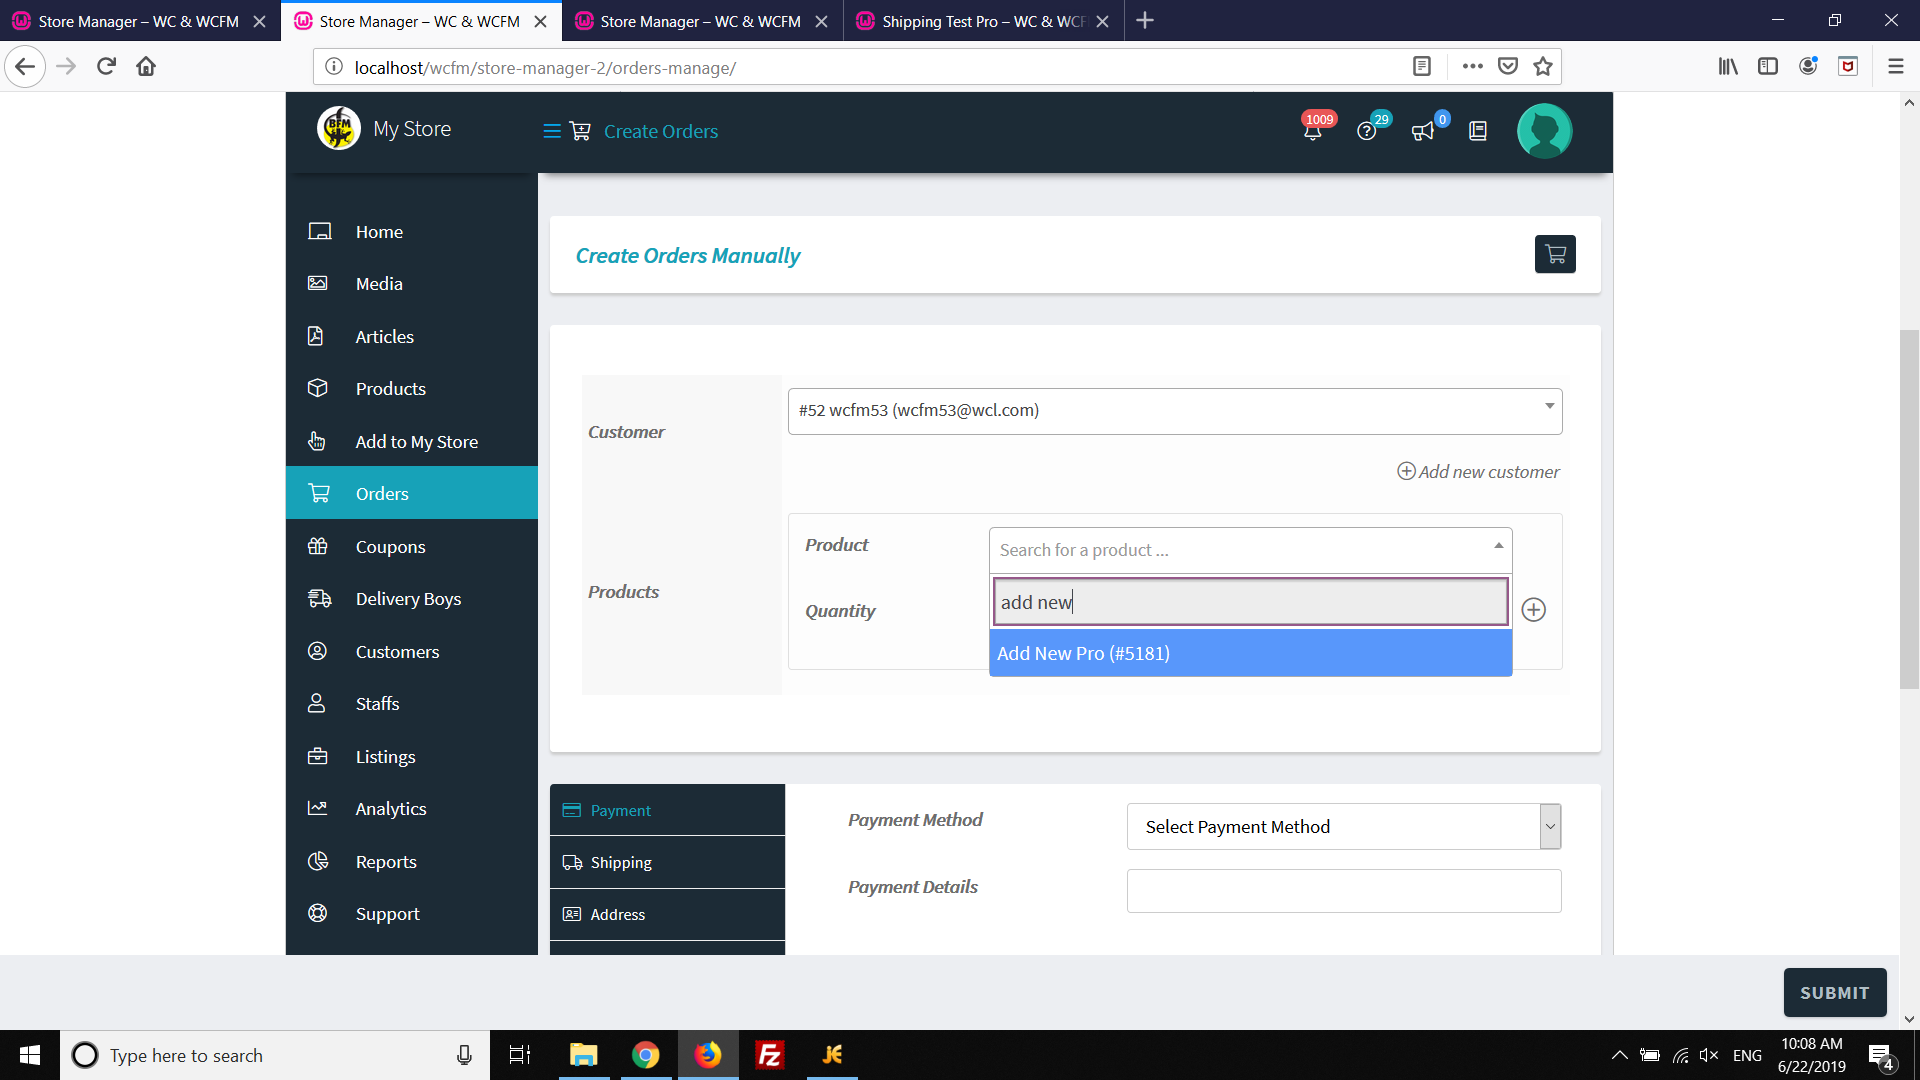This screenshot has height=1080, width=1920.
Task: Open enquiries question mark icon
Action: [1367, 131]
